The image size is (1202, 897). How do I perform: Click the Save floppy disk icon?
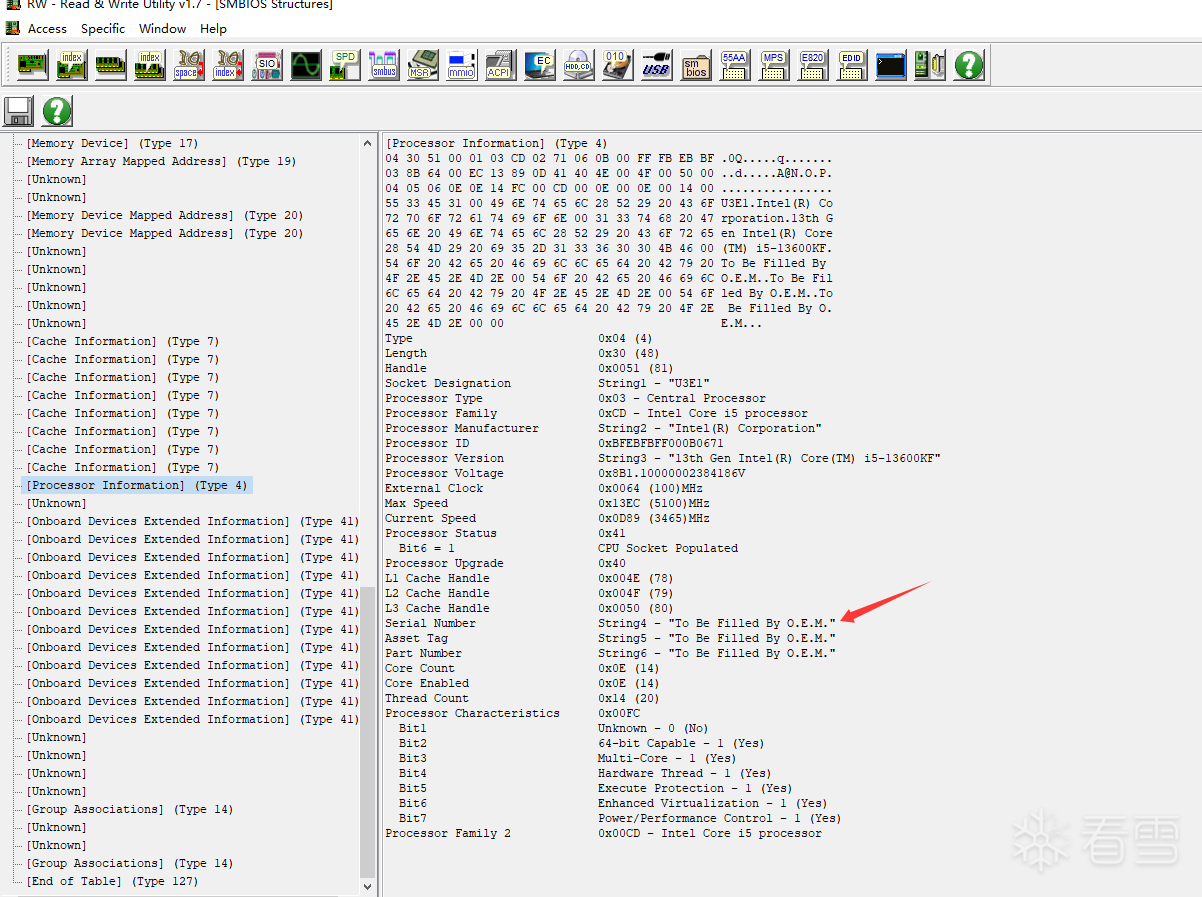point(19,111)
